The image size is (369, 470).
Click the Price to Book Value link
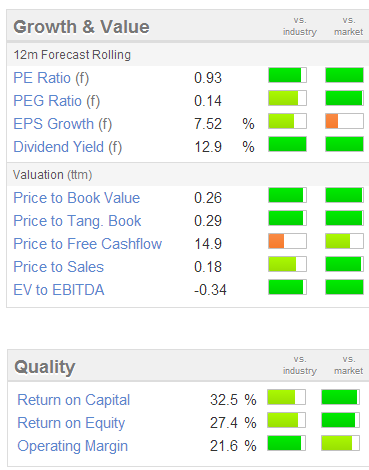click(77, 198)
